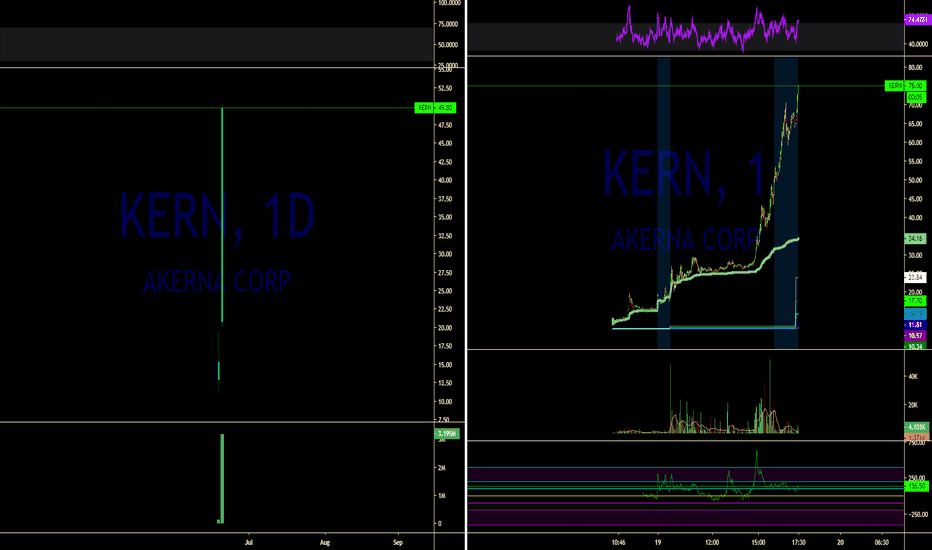932x550 pixels.
Task: Select the Aug label on daily time axis
Action: 325,542
